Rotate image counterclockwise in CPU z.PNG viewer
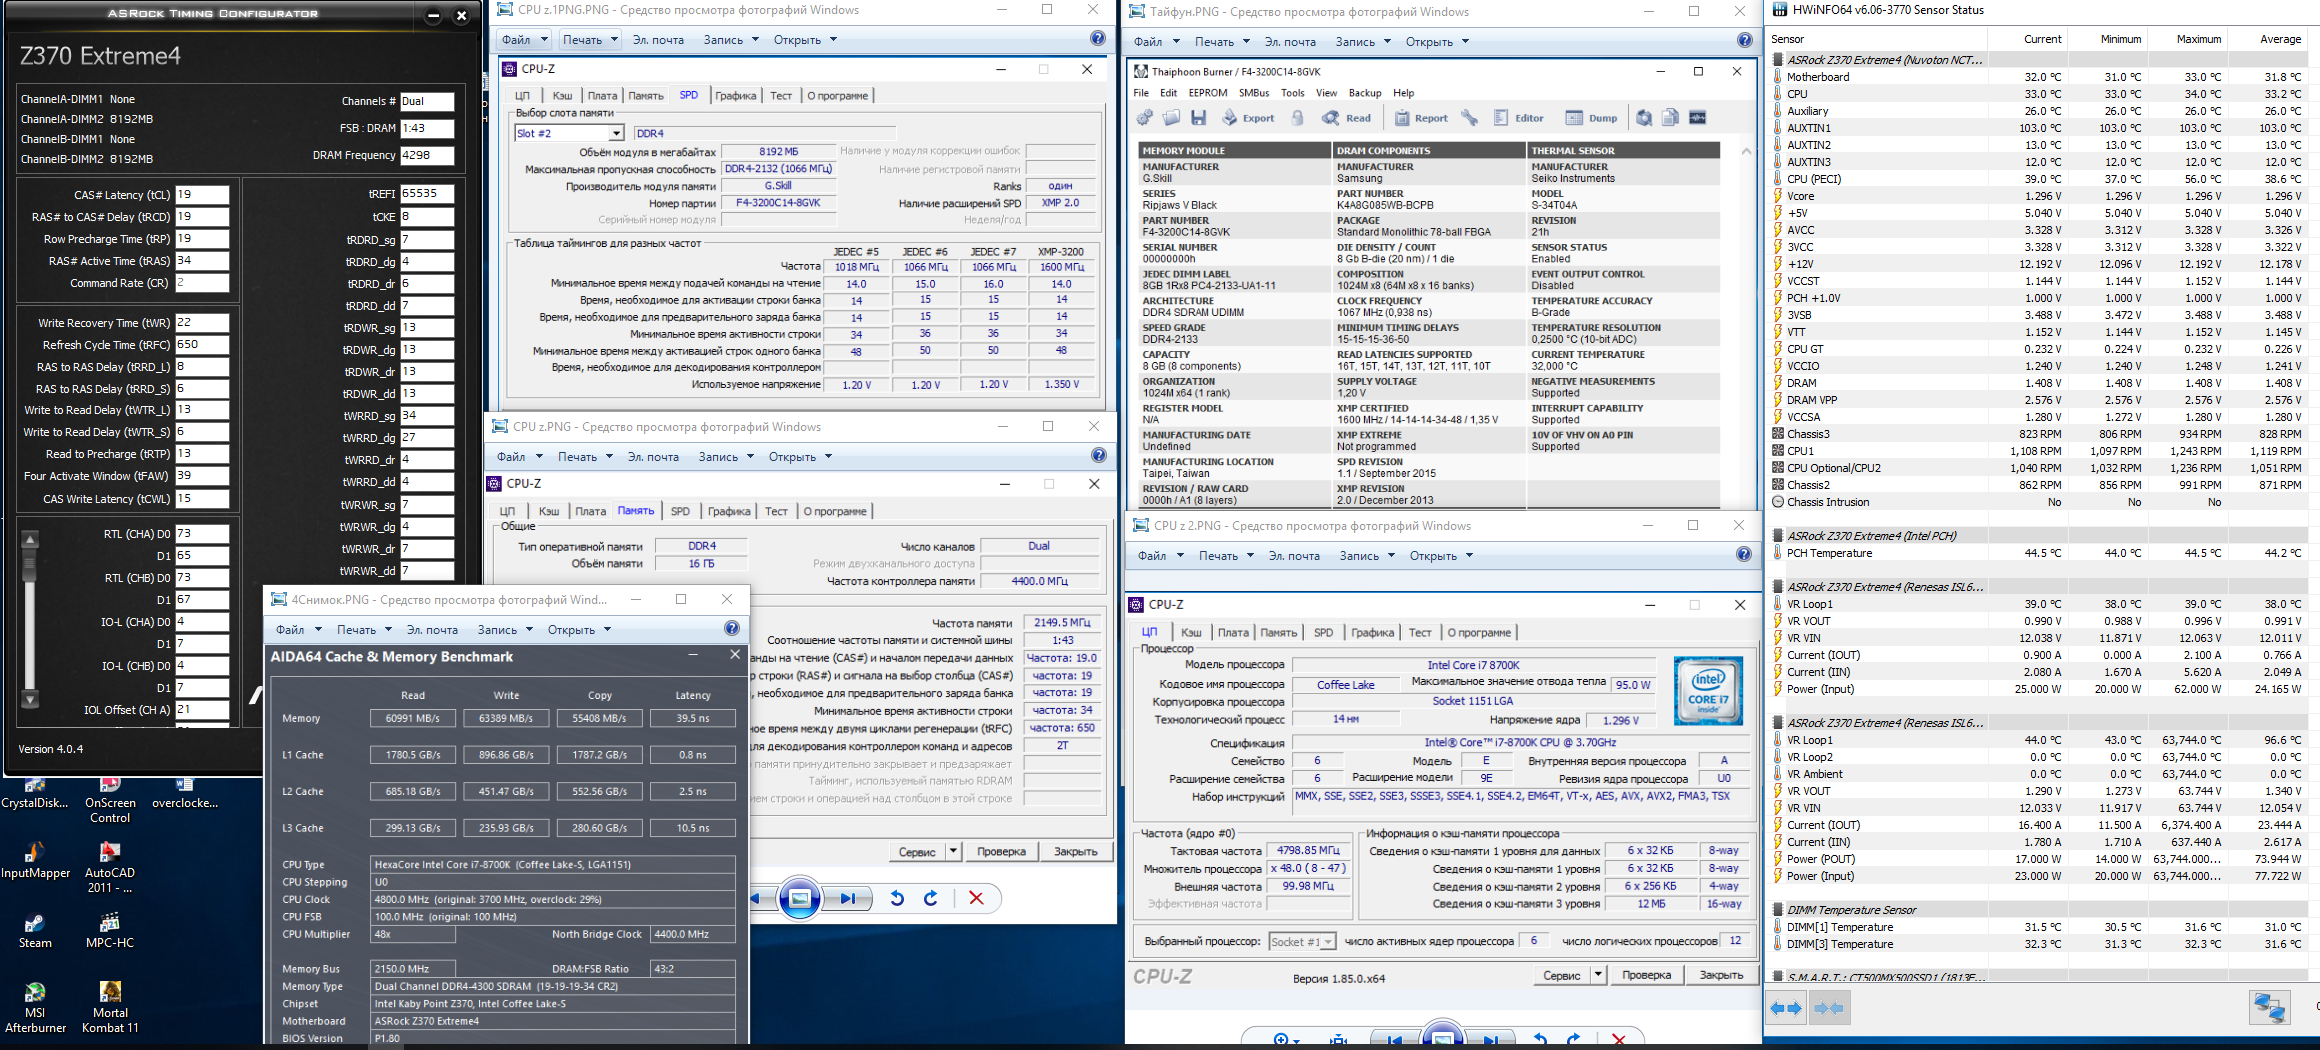 [897, 898]
